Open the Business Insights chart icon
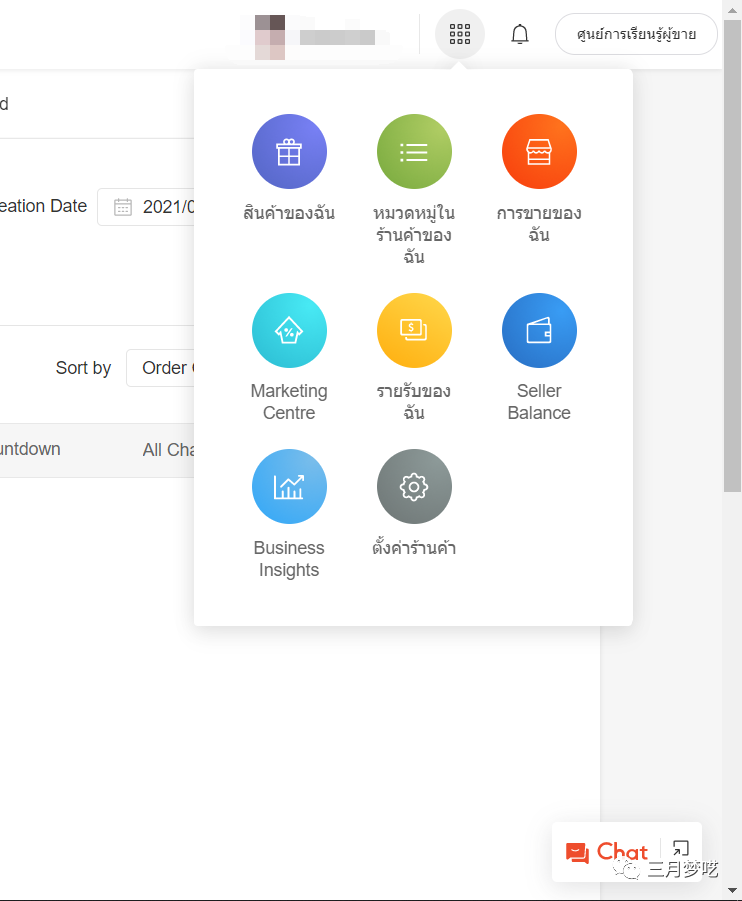The image size is (742, 901). (289, 487)
